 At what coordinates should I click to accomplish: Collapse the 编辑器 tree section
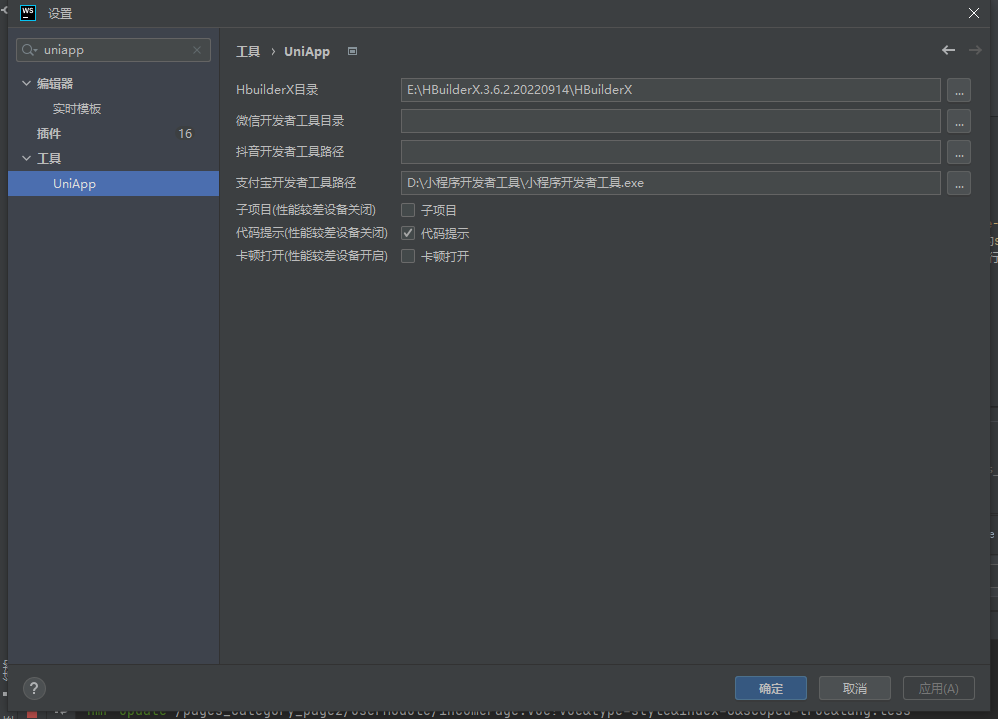point(26,84)
